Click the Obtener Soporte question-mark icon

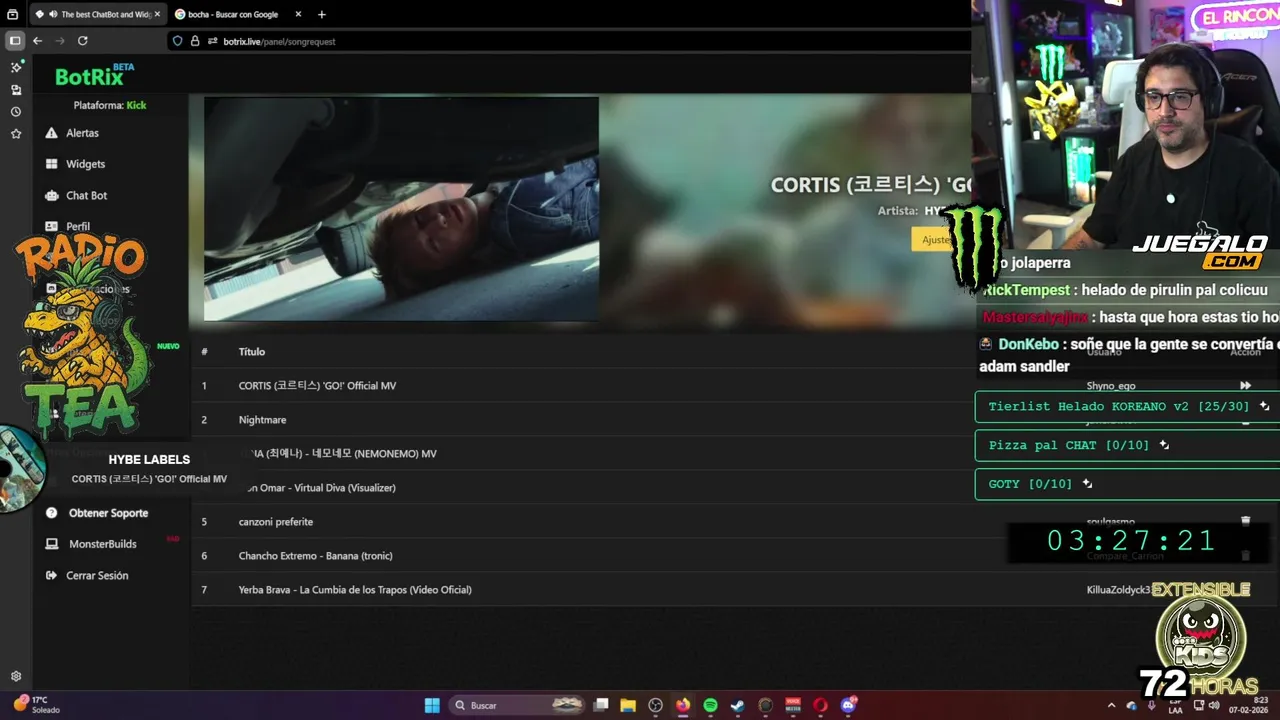pyautogui.click(x=51, y=513)
